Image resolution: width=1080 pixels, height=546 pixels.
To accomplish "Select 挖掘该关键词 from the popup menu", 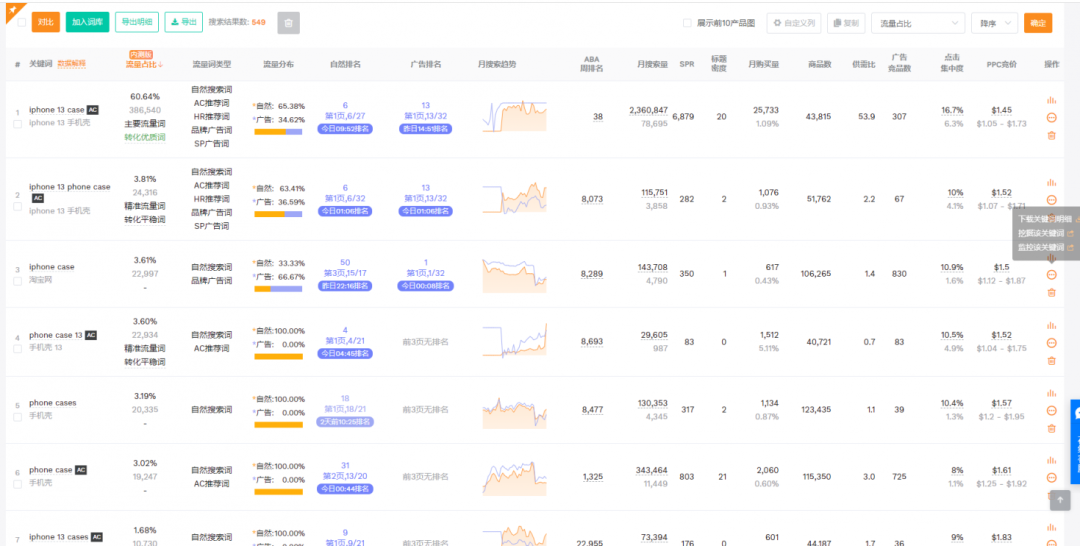I will click(x=1044, y=233).
